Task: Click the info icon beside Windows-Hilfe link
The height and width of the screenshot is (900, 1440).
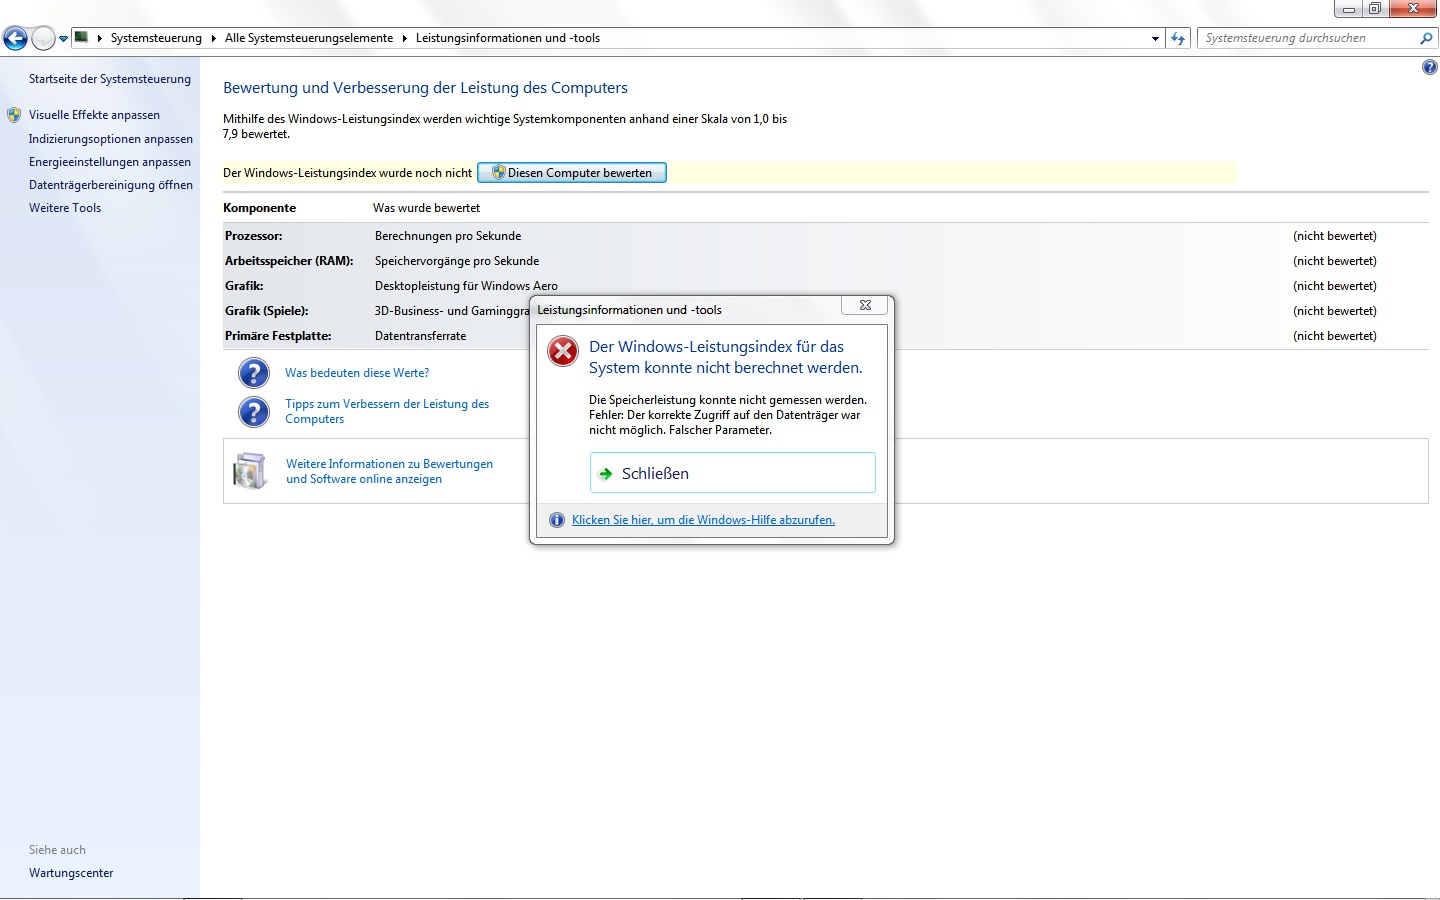Action: pyautogui.click(x=557, y=520)
